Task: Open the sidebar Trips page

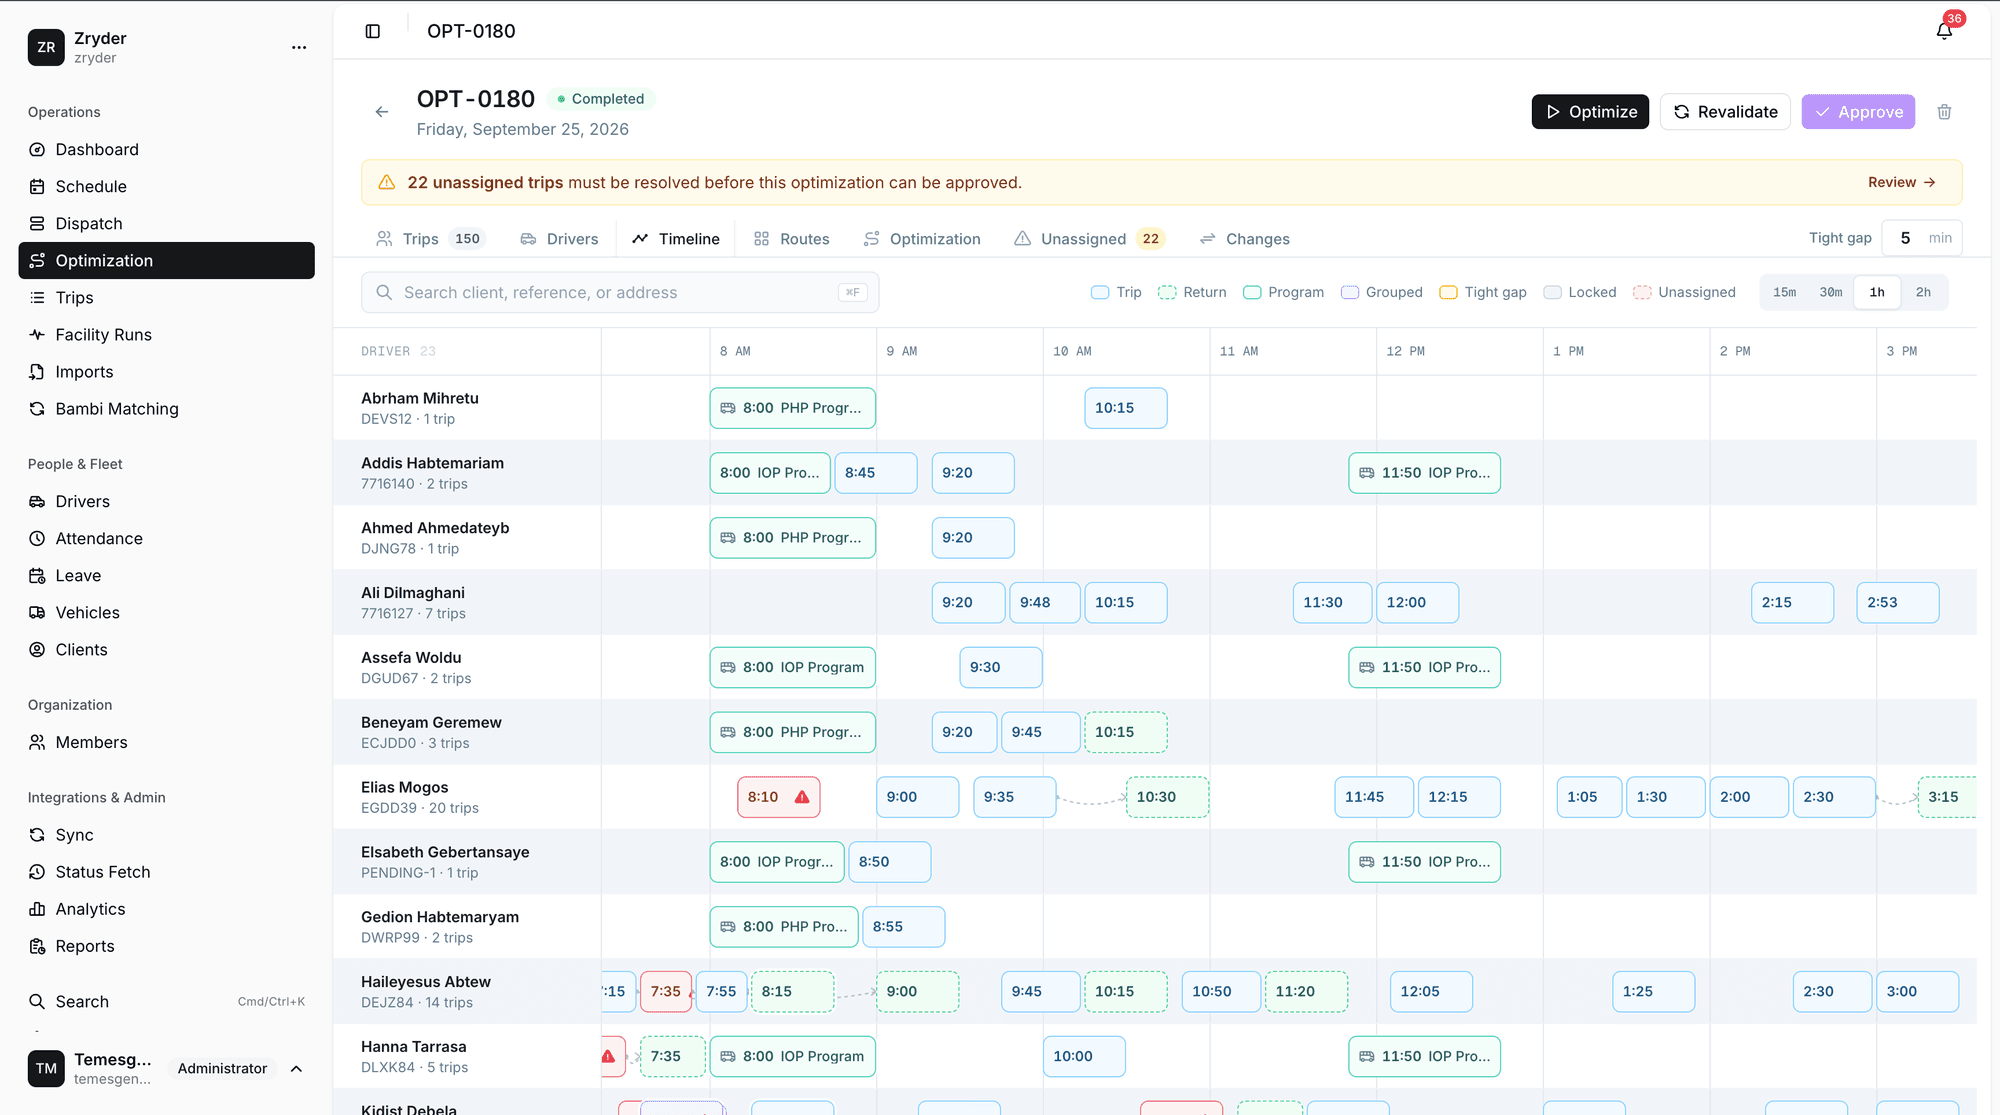Action: click(166, 297)
